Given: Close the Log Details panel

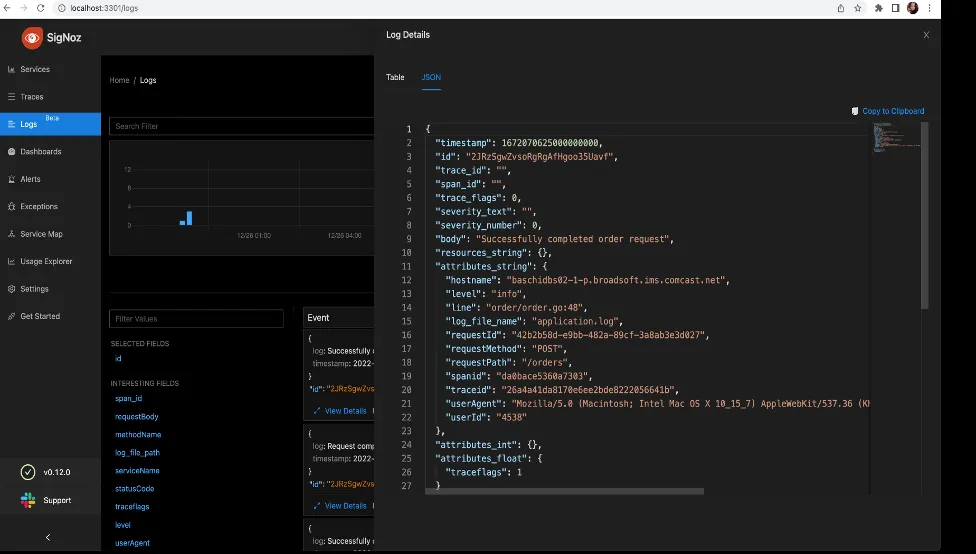Looking at the screenshot, I should tap(926, 35).
